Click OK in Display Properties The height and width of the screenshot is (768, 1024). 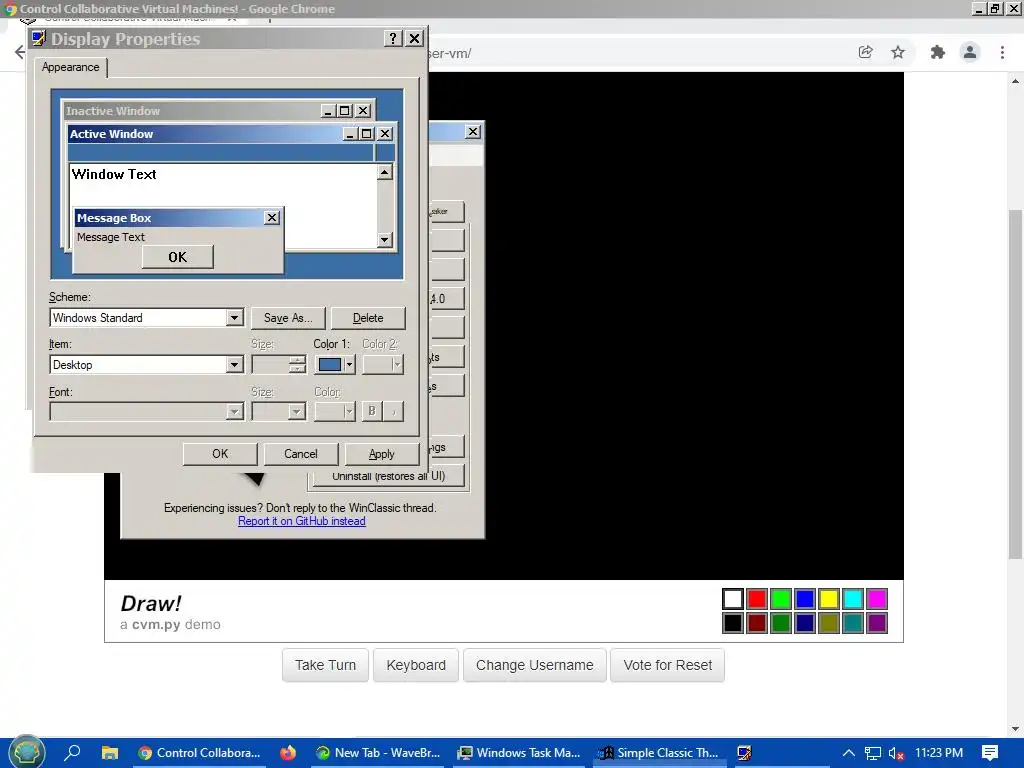coord(220,454)
